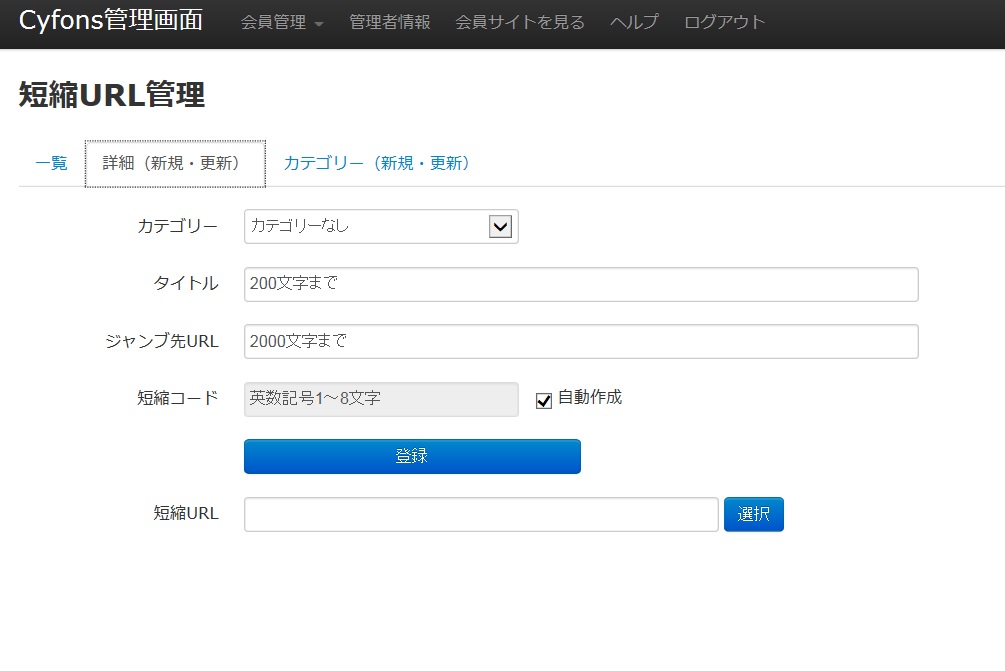Click the 短縮URL output text field
This screenshot has height=671, width=1005.
click(x=480, y=514)
